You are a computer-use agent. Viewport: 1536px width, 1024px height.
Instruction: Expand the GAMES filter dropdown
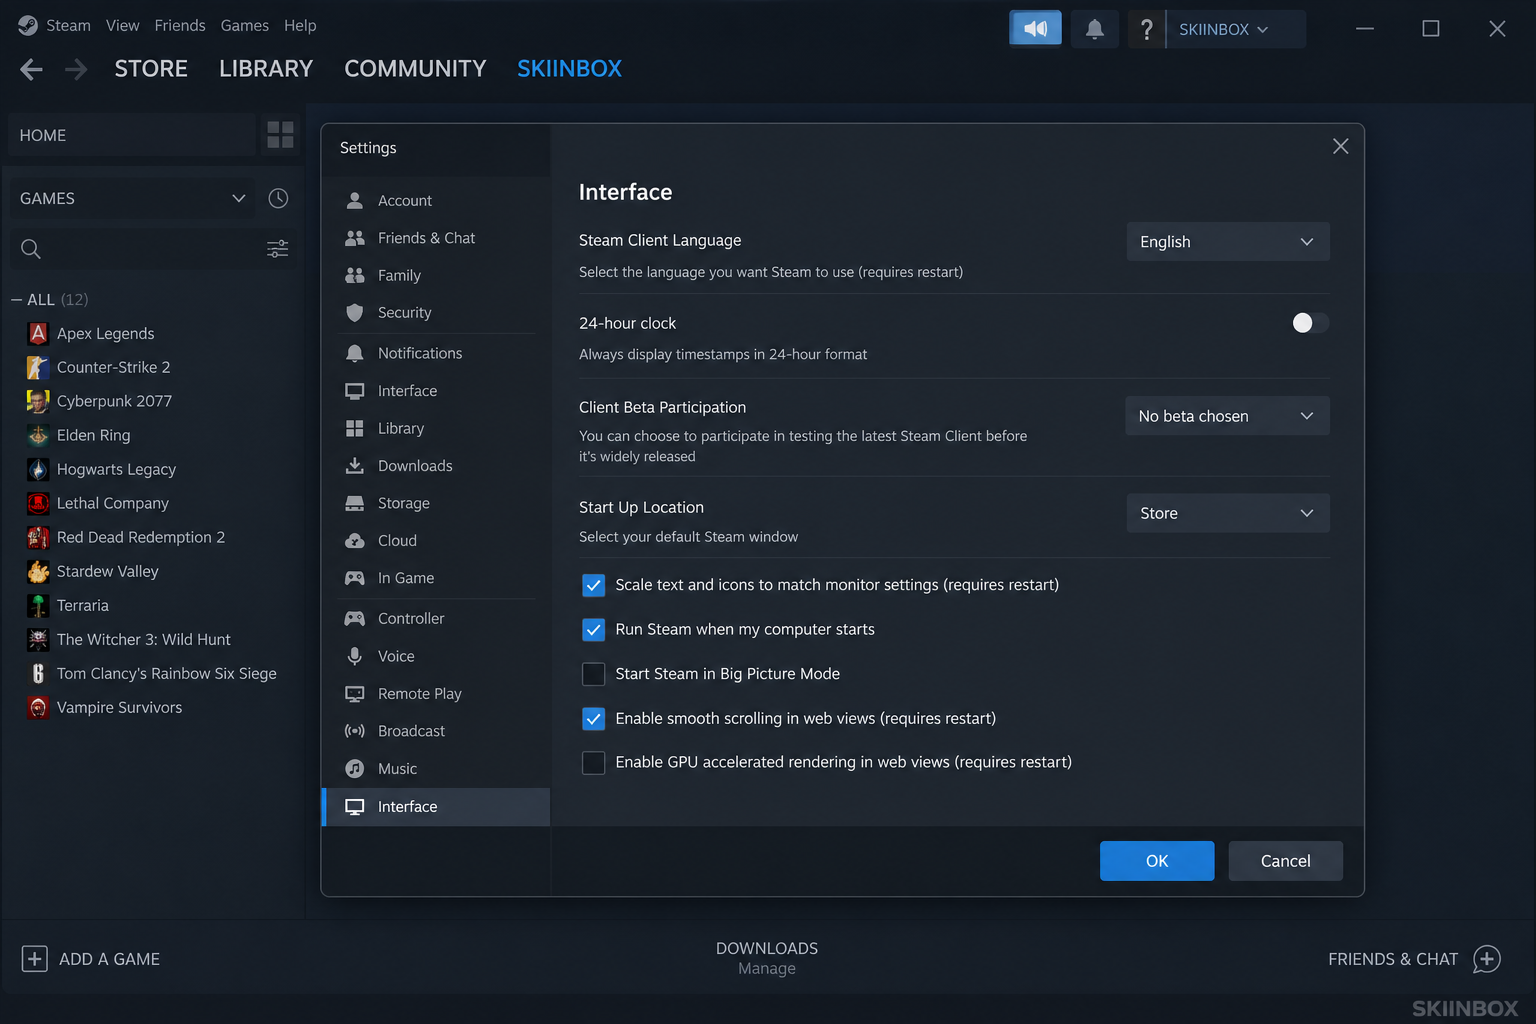tap(132, 198)
